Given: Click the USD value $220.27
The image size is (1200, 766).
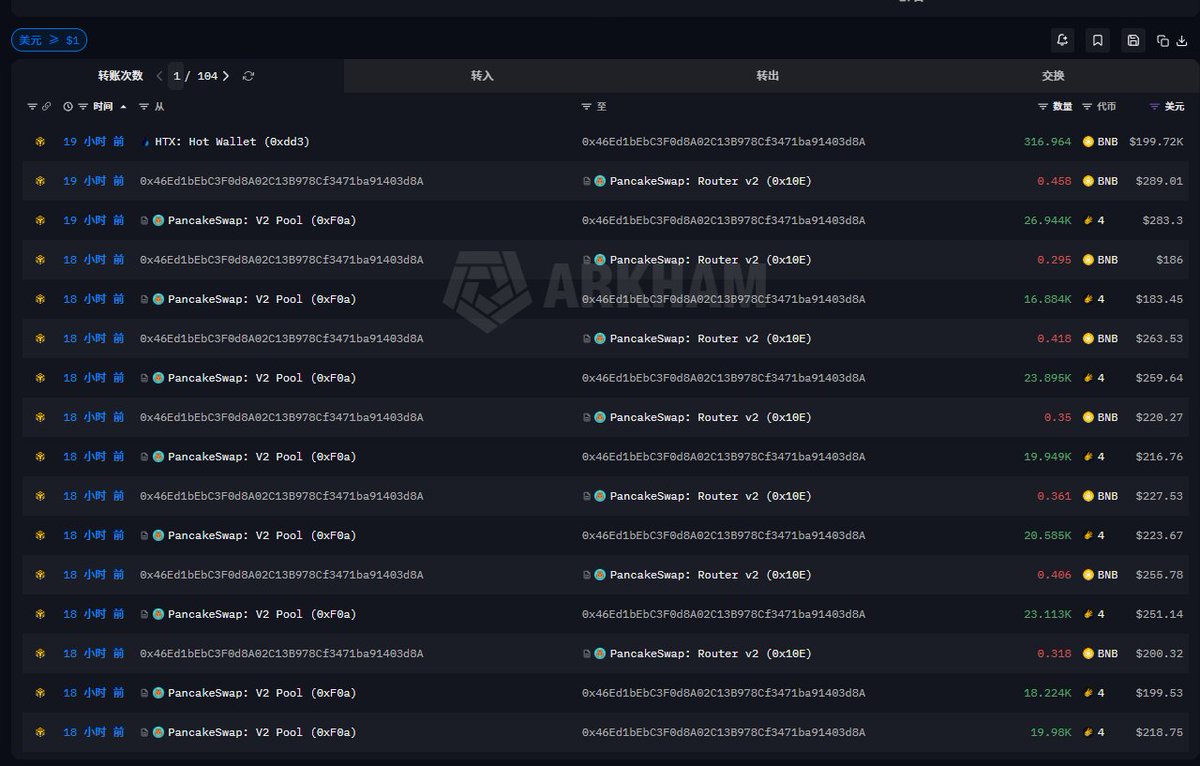Looking at the screenshot, I should coord(1159,418).
